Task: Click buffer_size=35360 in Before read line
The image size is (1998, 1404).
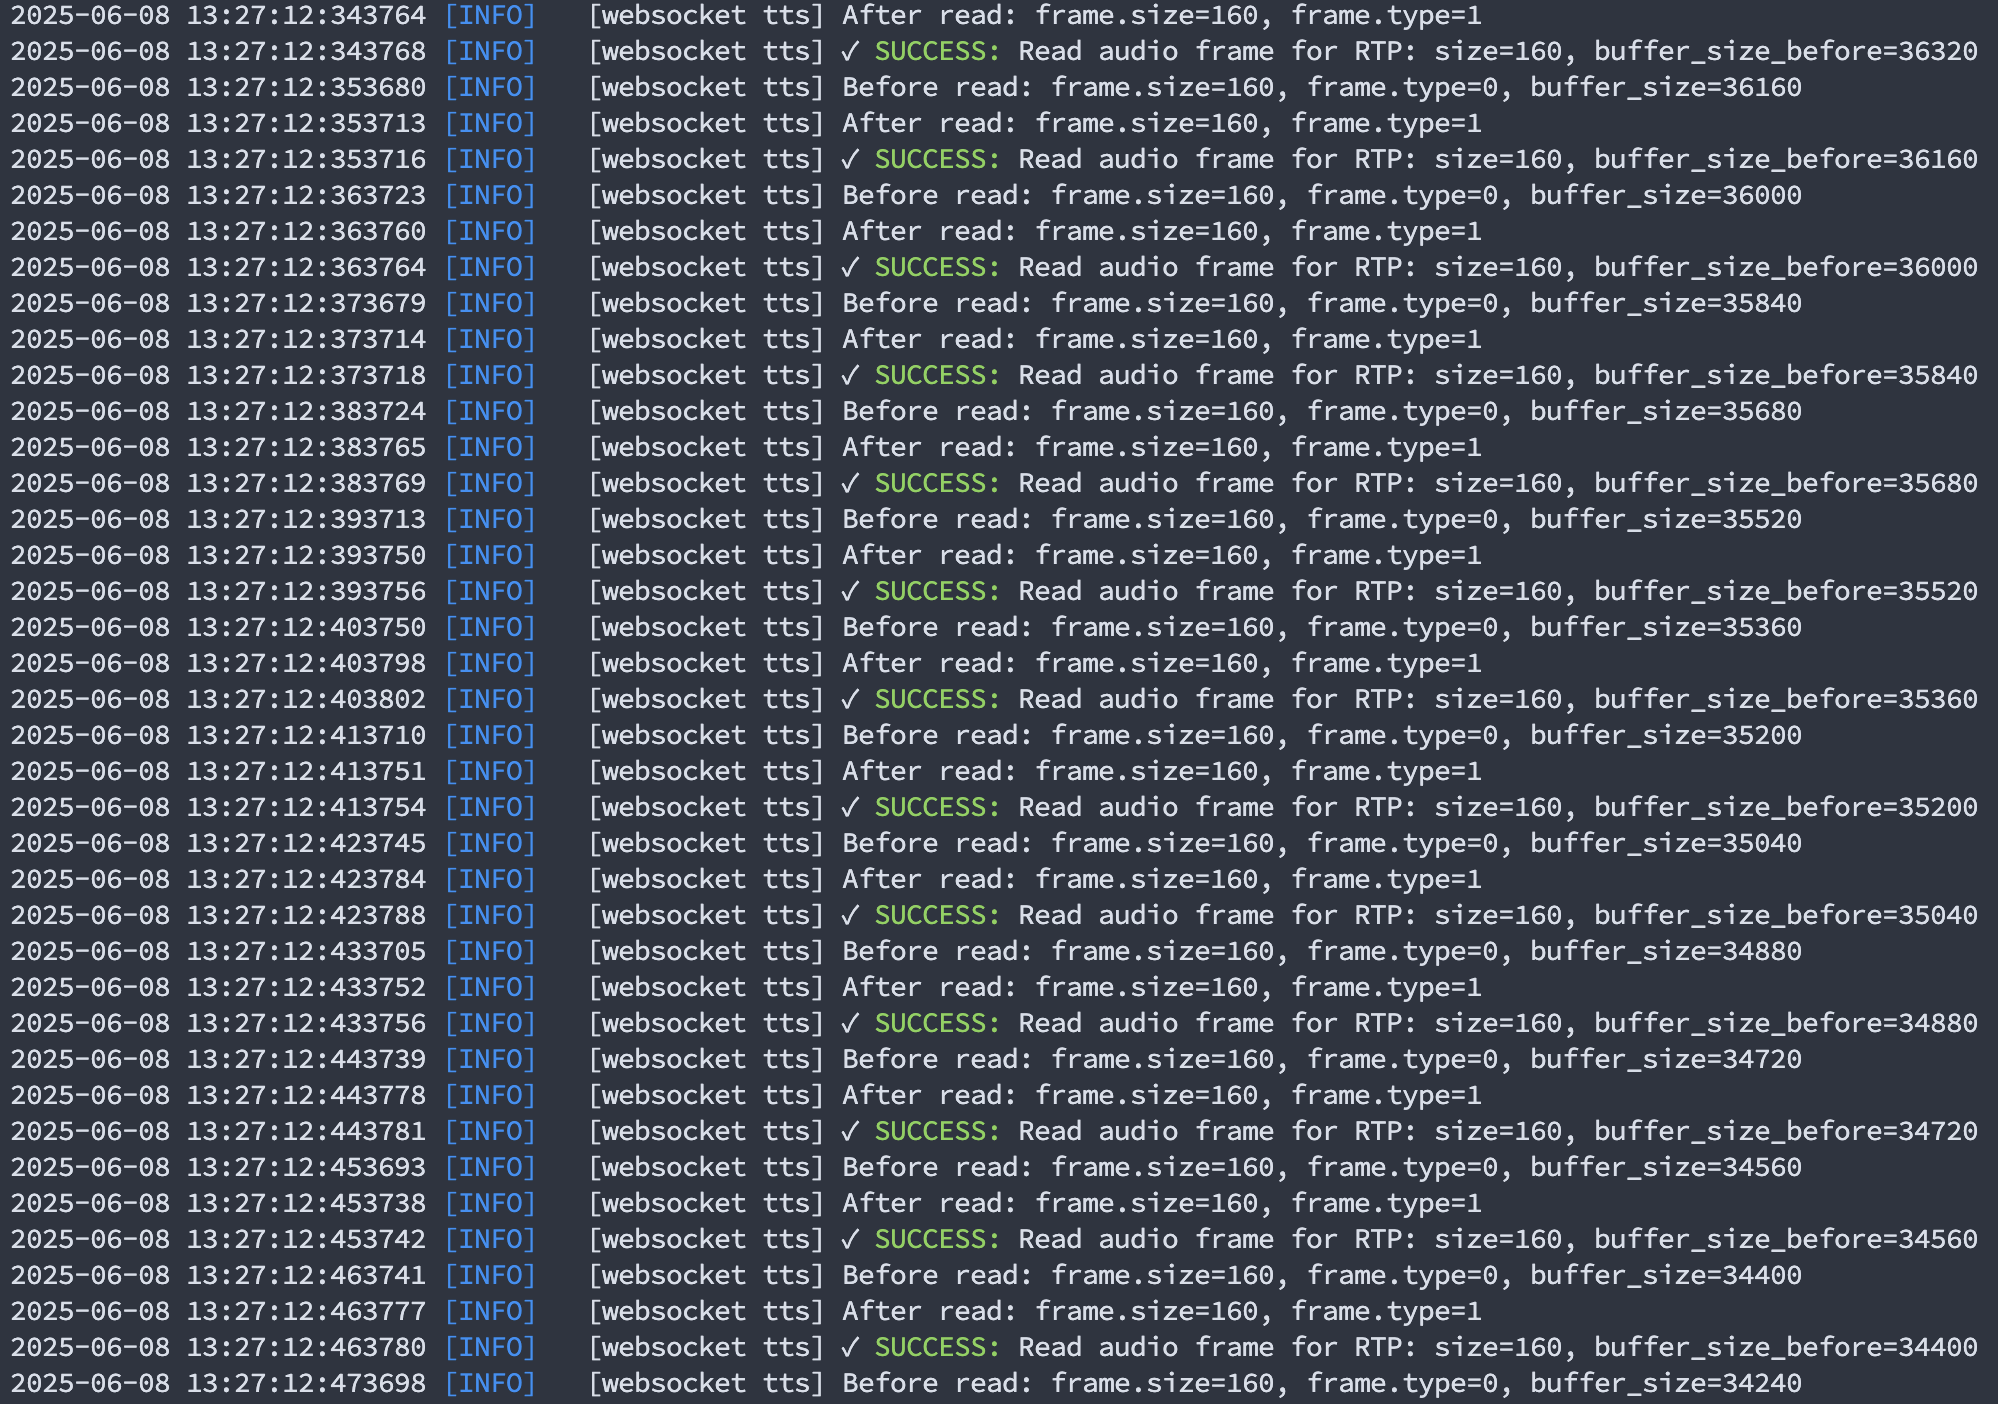Action: tap(1665, 628)
